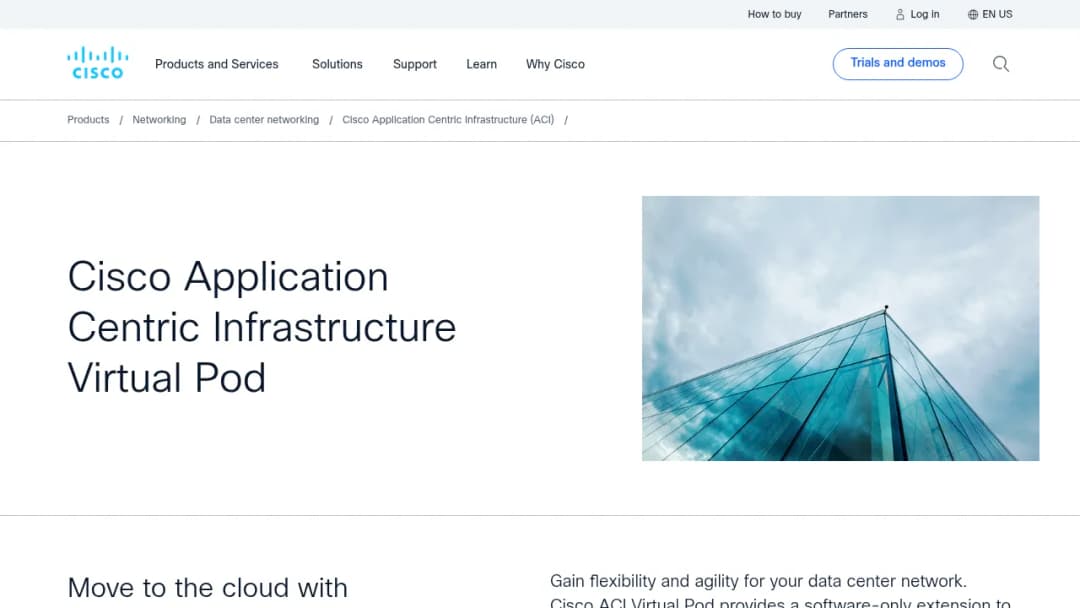Click the Log in link
1080x608 pixels.
[x=924, y=14]
